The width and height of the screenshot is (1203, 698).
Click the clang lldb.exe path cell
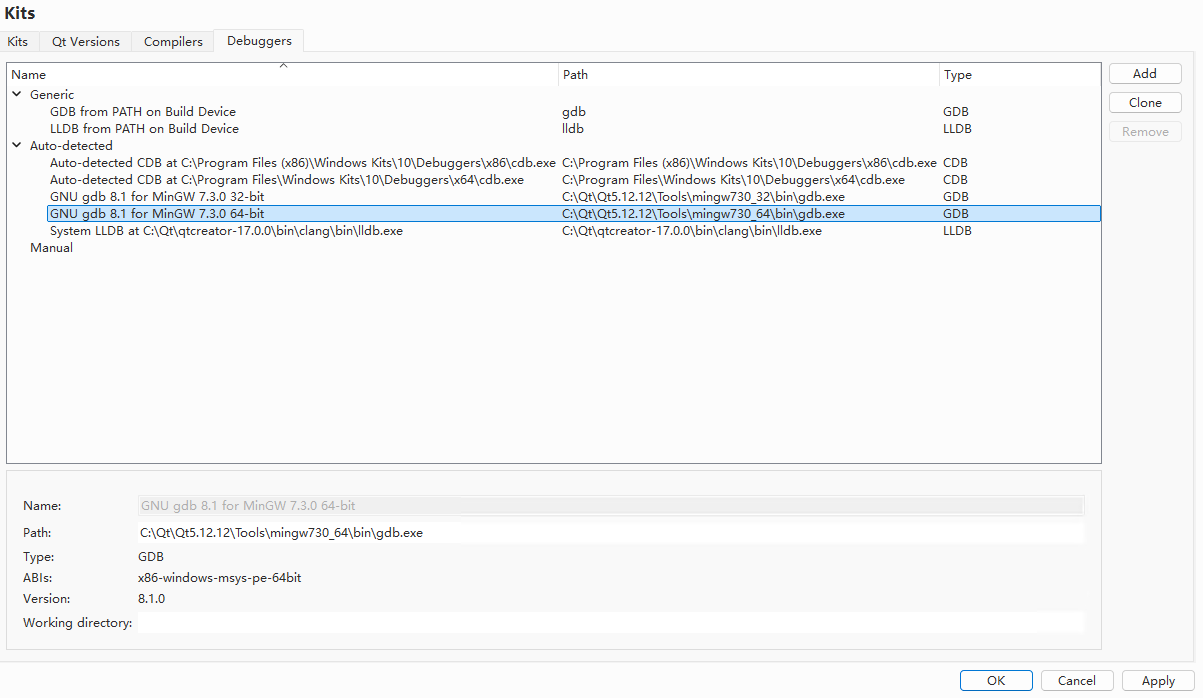[692, 231]
